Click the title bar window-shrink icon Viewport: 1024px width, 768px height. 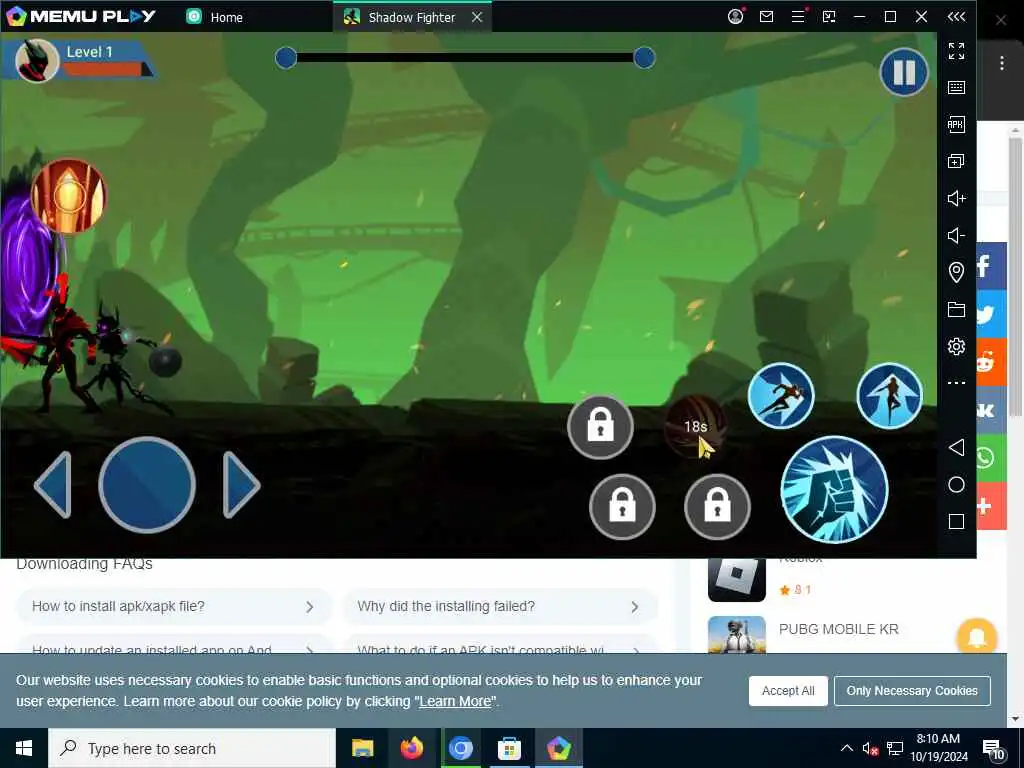click(829, 16)
